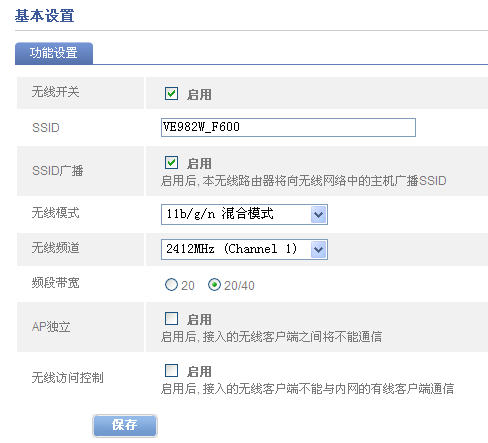
Task: Click the 20/40 label text
Action: (239, 286)
